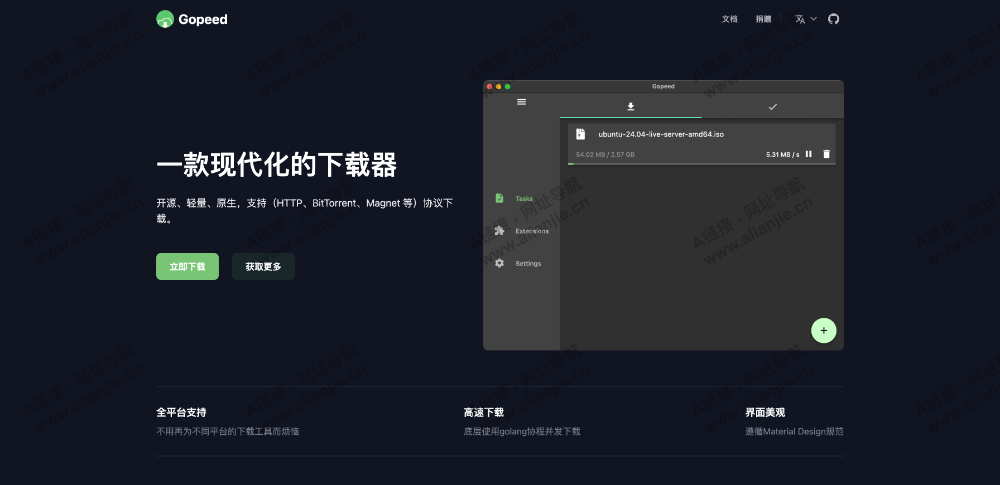This screenshot has height=485, width=1000.
Task: Delete the ubuntu ISO download task
Action: [x=827, y=154]
